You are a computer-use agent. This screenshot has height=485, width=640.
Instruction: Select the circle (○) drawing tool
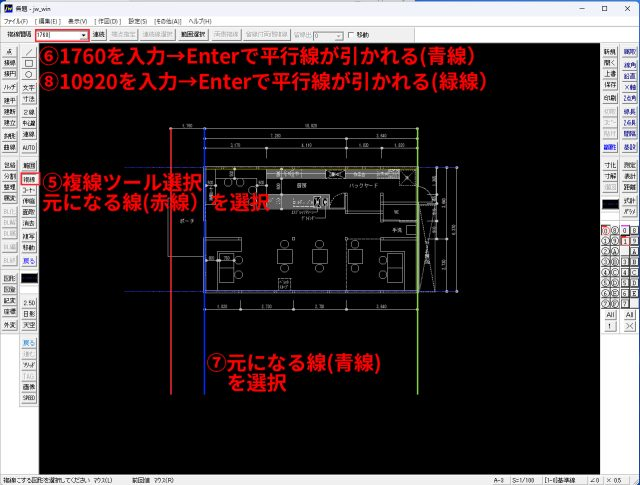(x=30, y=74)
